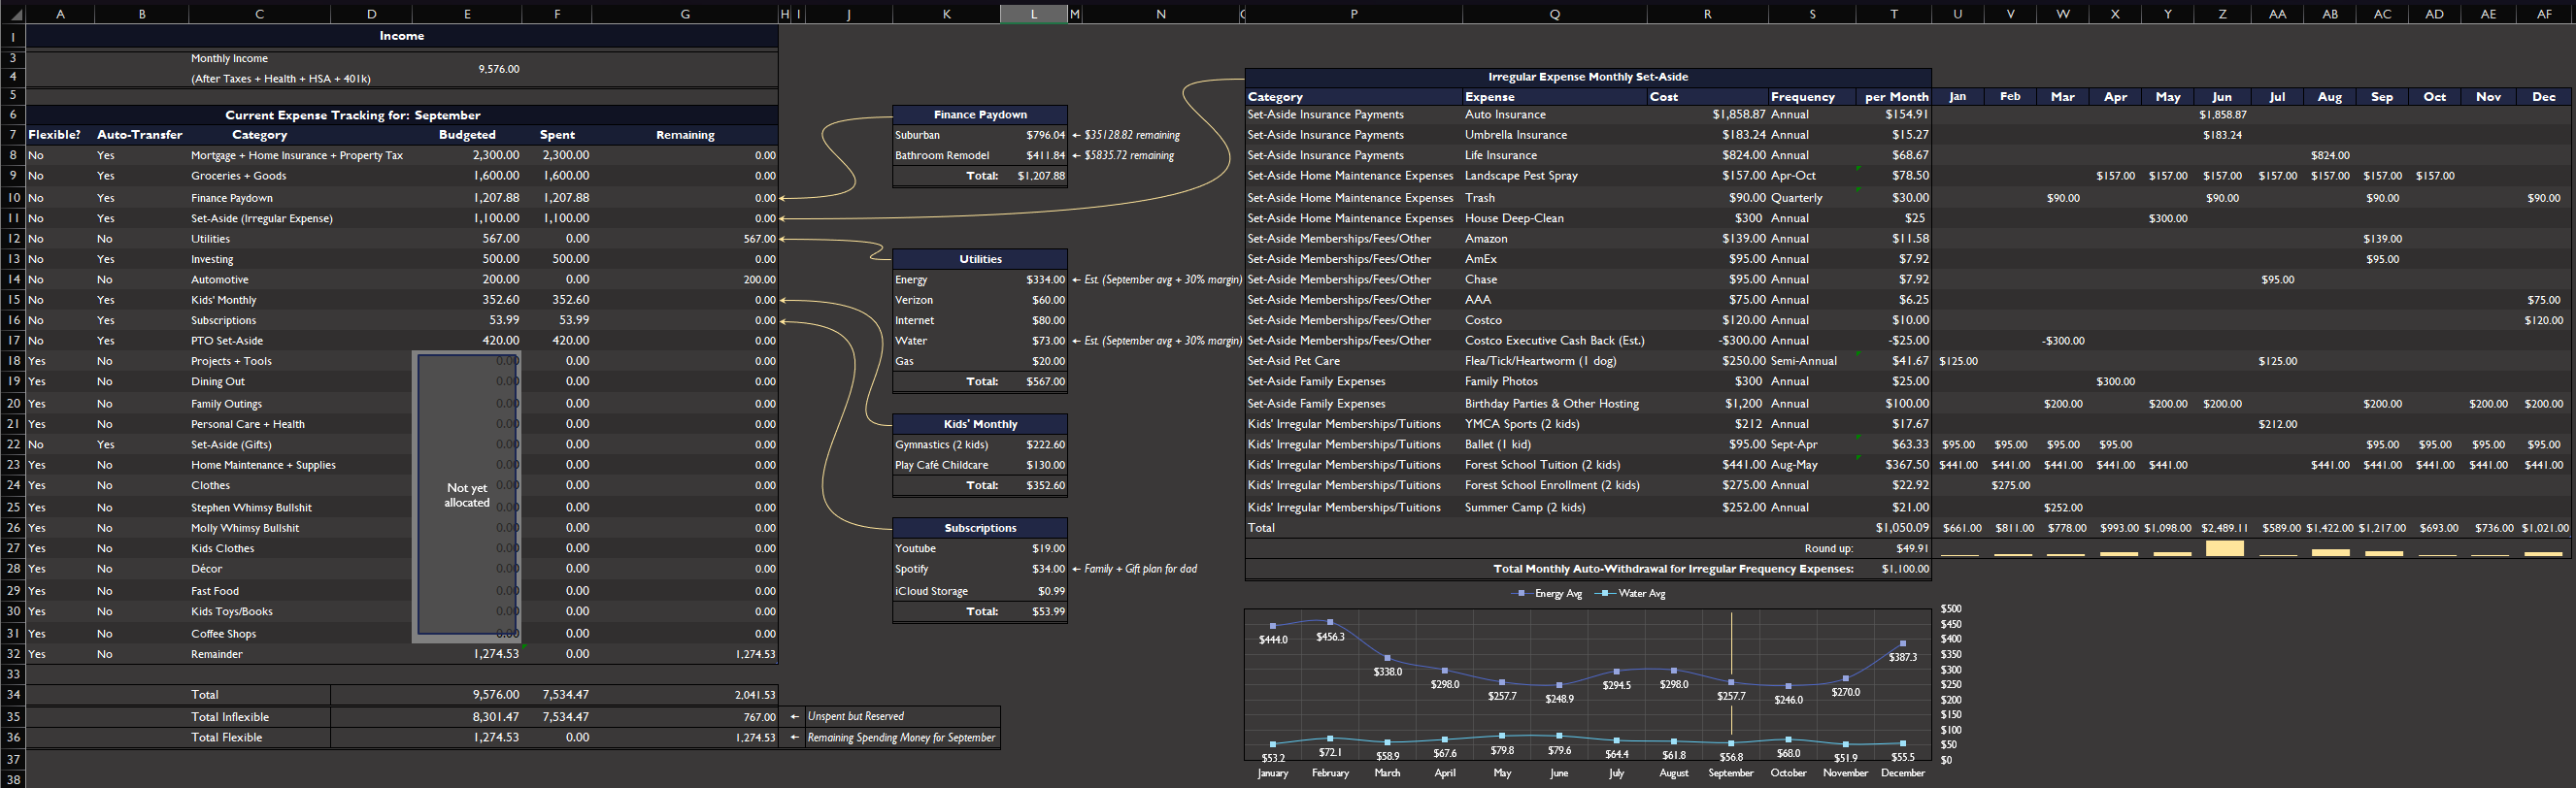Select Summer Camp (2 kids) cell
Image resolution: width=2576 pixels, height=788 pixels.
[1524, 508]
